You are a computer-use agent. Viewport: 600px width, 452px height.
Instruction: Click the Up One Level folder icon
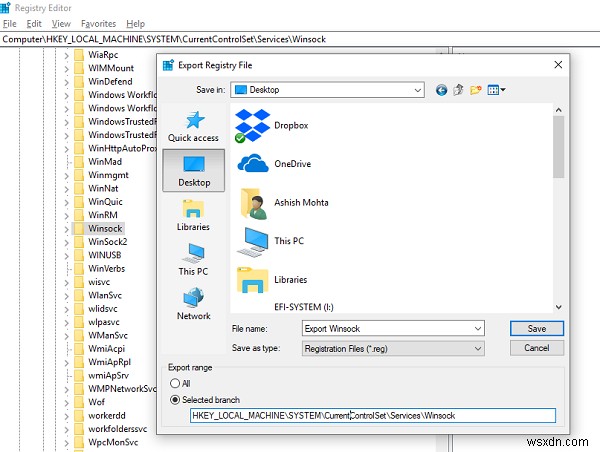pyautogui.click(x=458, y=90)
